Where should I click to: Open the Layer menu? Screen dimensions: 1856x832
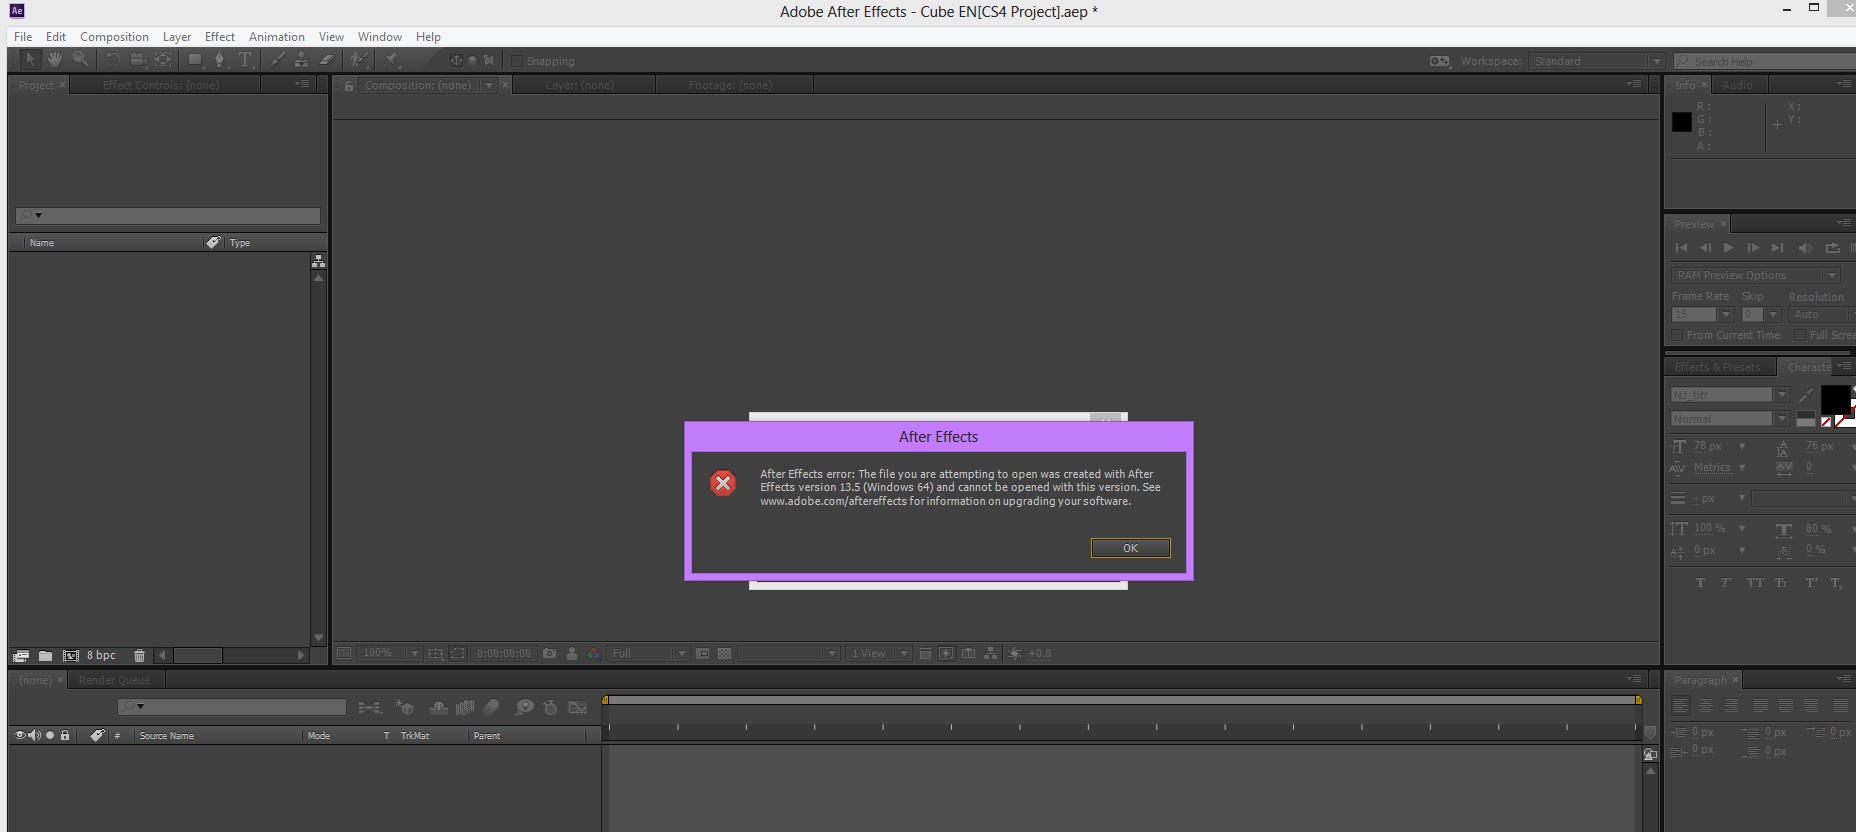(x=177, y=36)
